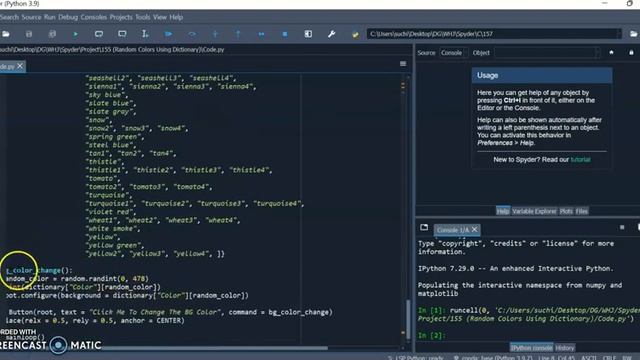The image size is (640, 360).
Task: Click the Run current cell icon
Action: point(99,34)
